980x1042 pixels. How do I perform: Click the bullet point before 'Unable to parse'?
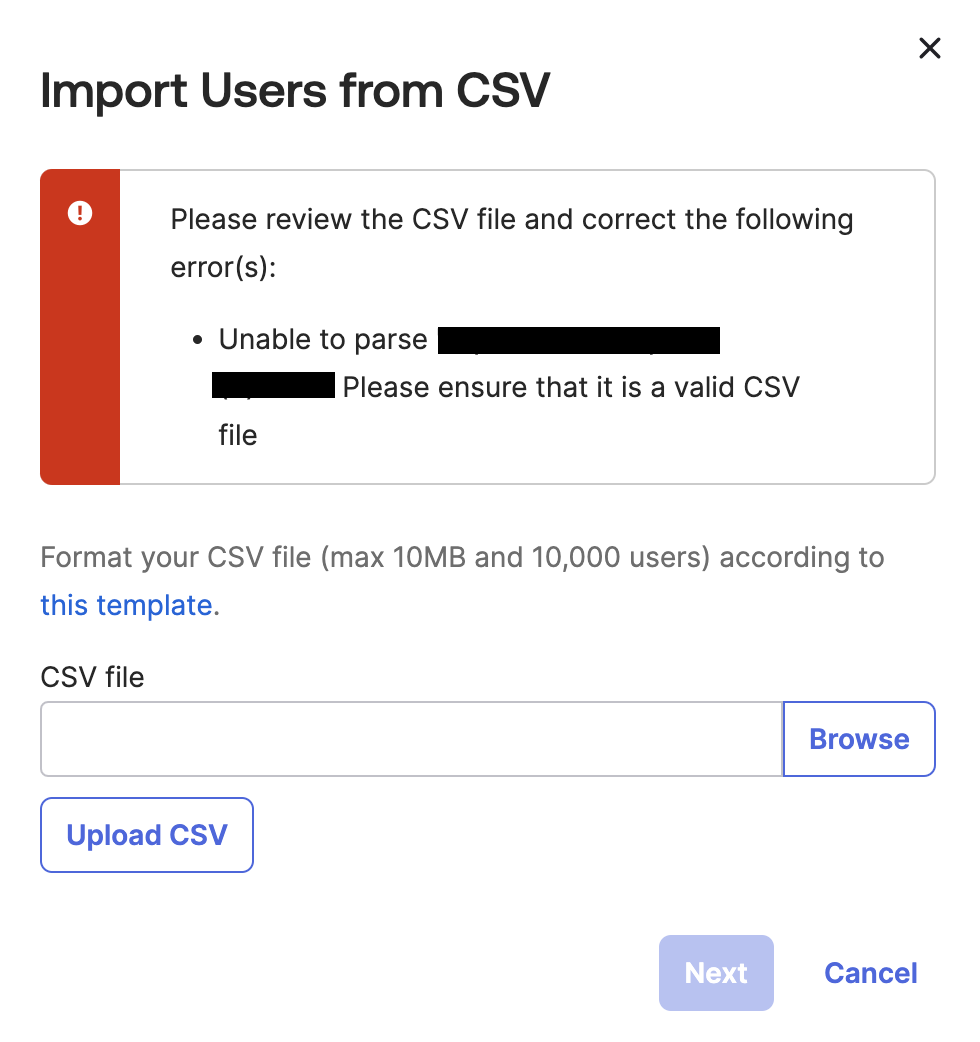(x=198, y=341)
